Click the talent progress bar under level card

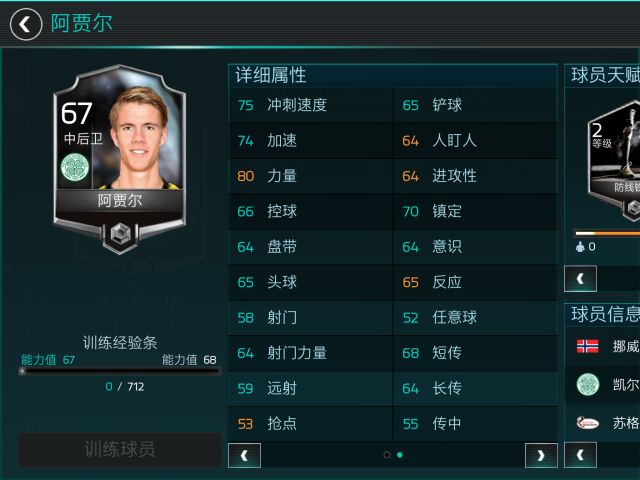point(607,233)
